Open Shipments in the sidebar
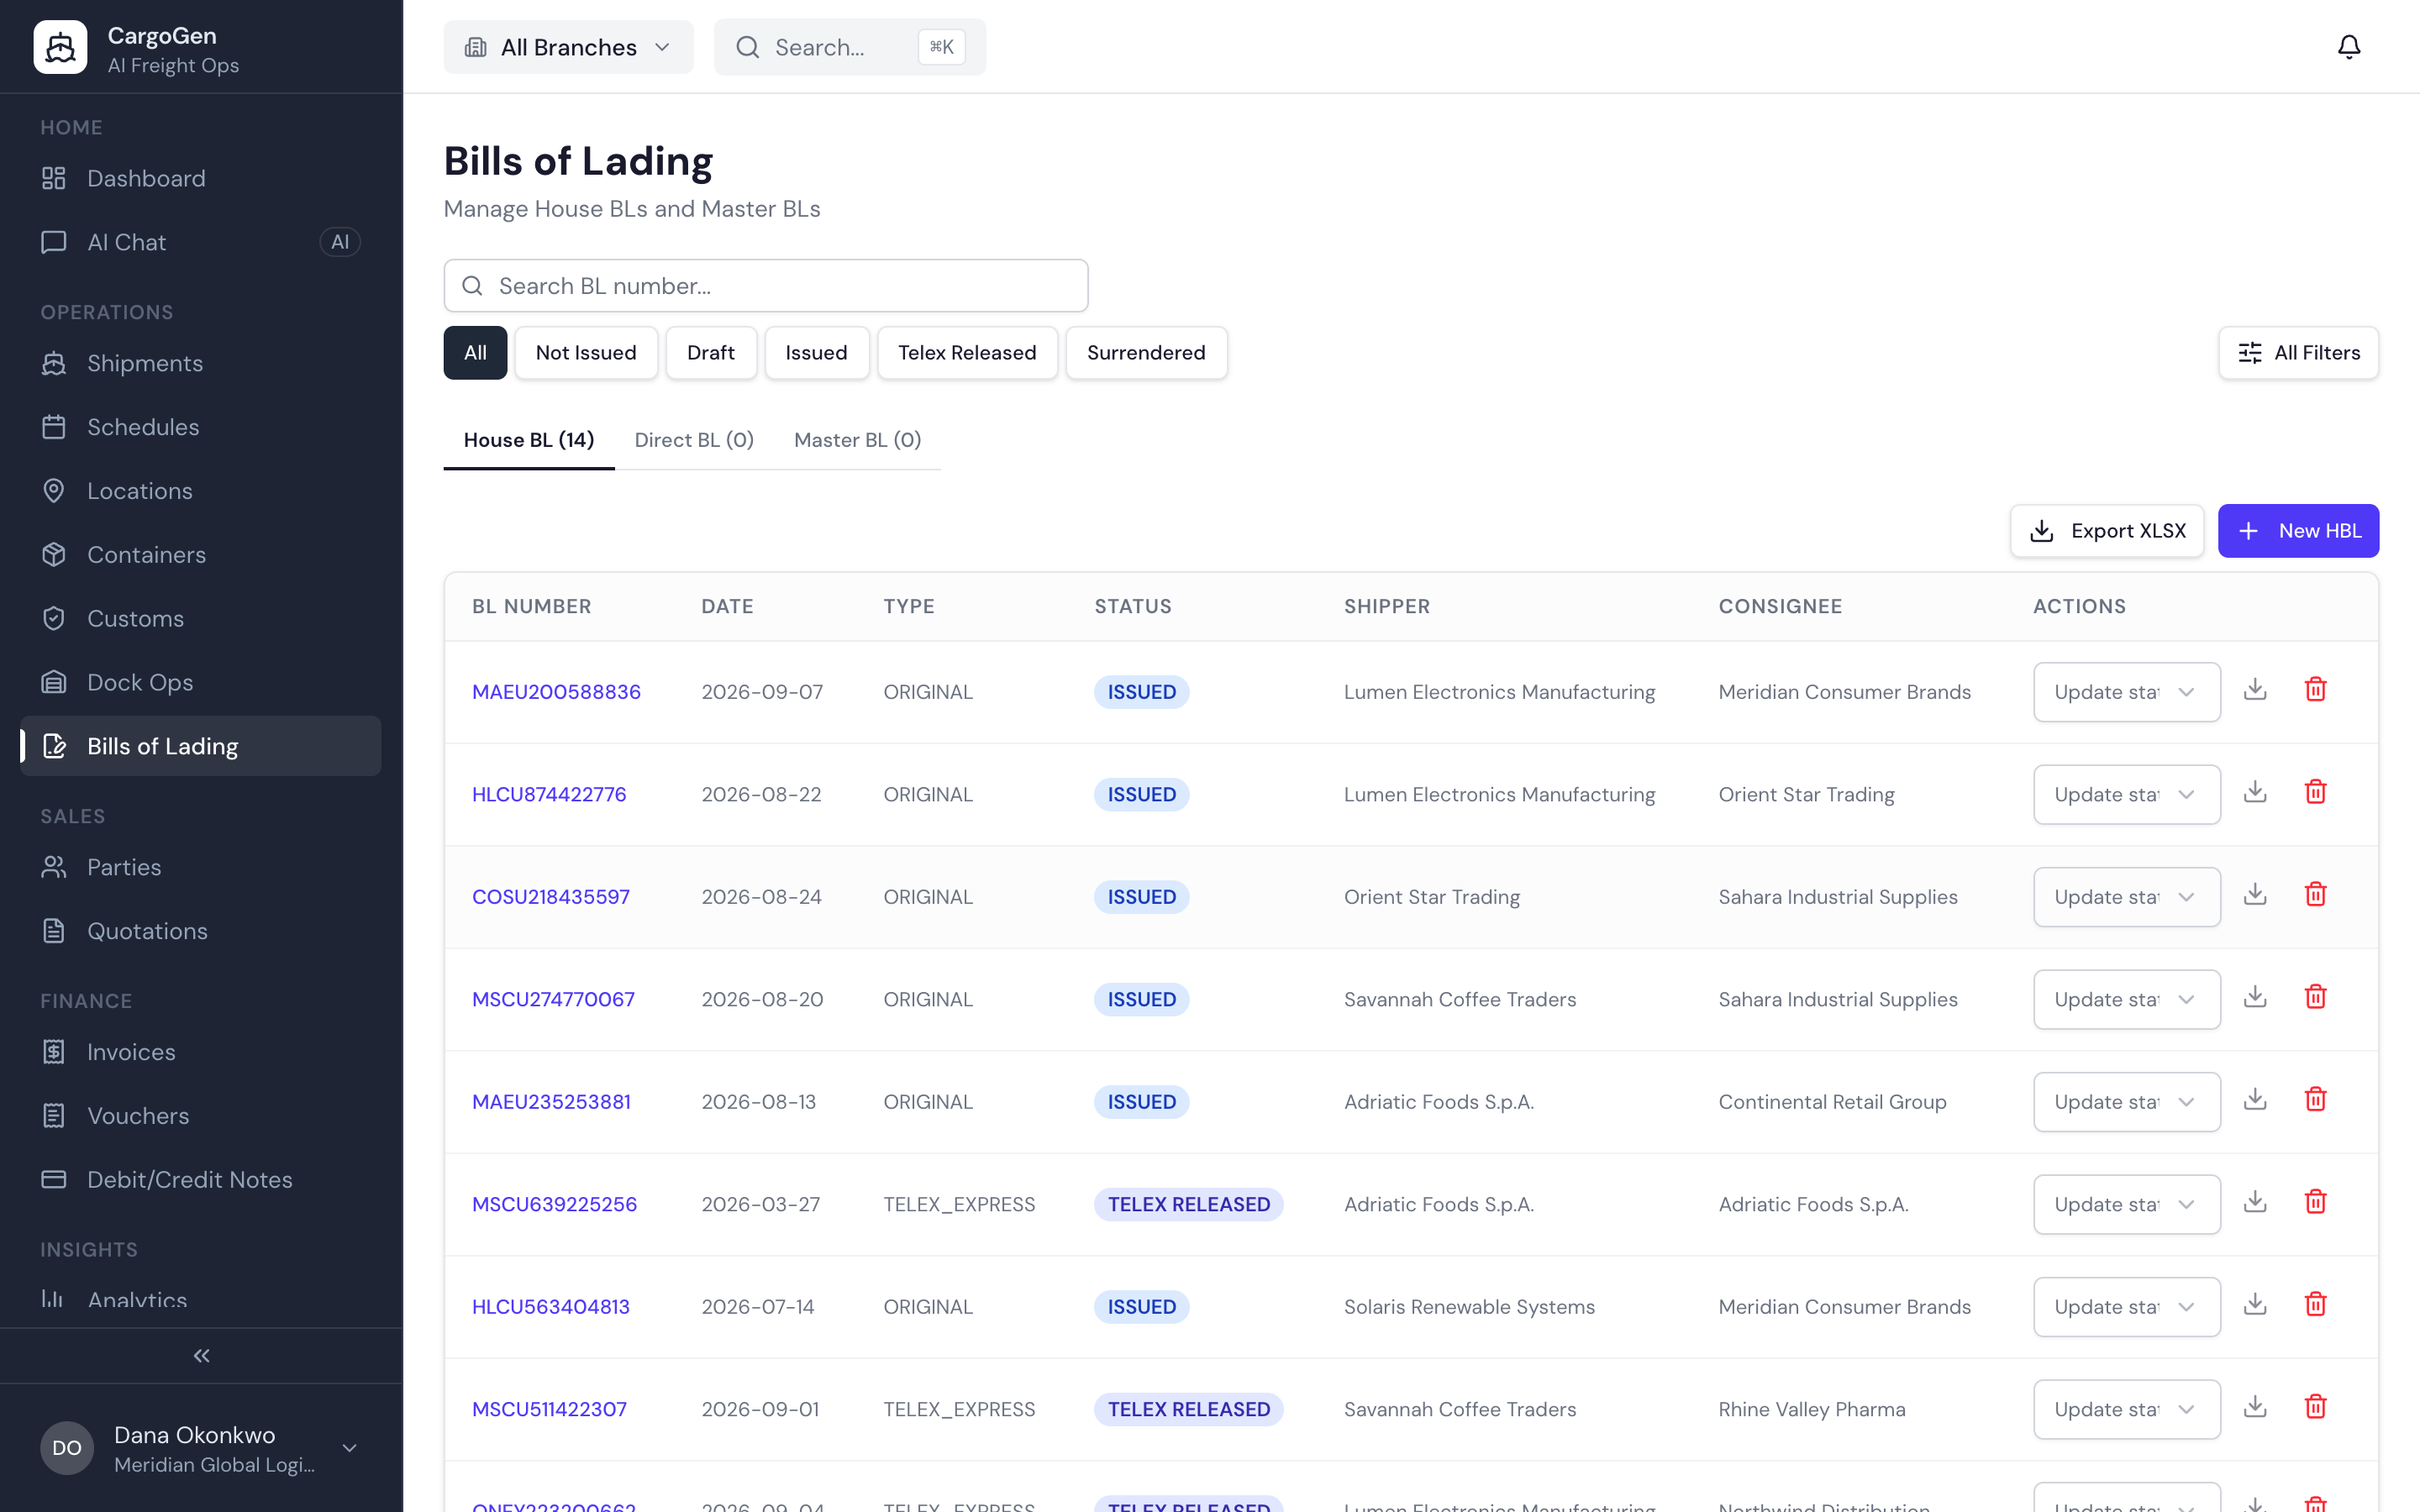Image resolution: width=2420 pixels, height=1512 pixels. tap(200, 363)
